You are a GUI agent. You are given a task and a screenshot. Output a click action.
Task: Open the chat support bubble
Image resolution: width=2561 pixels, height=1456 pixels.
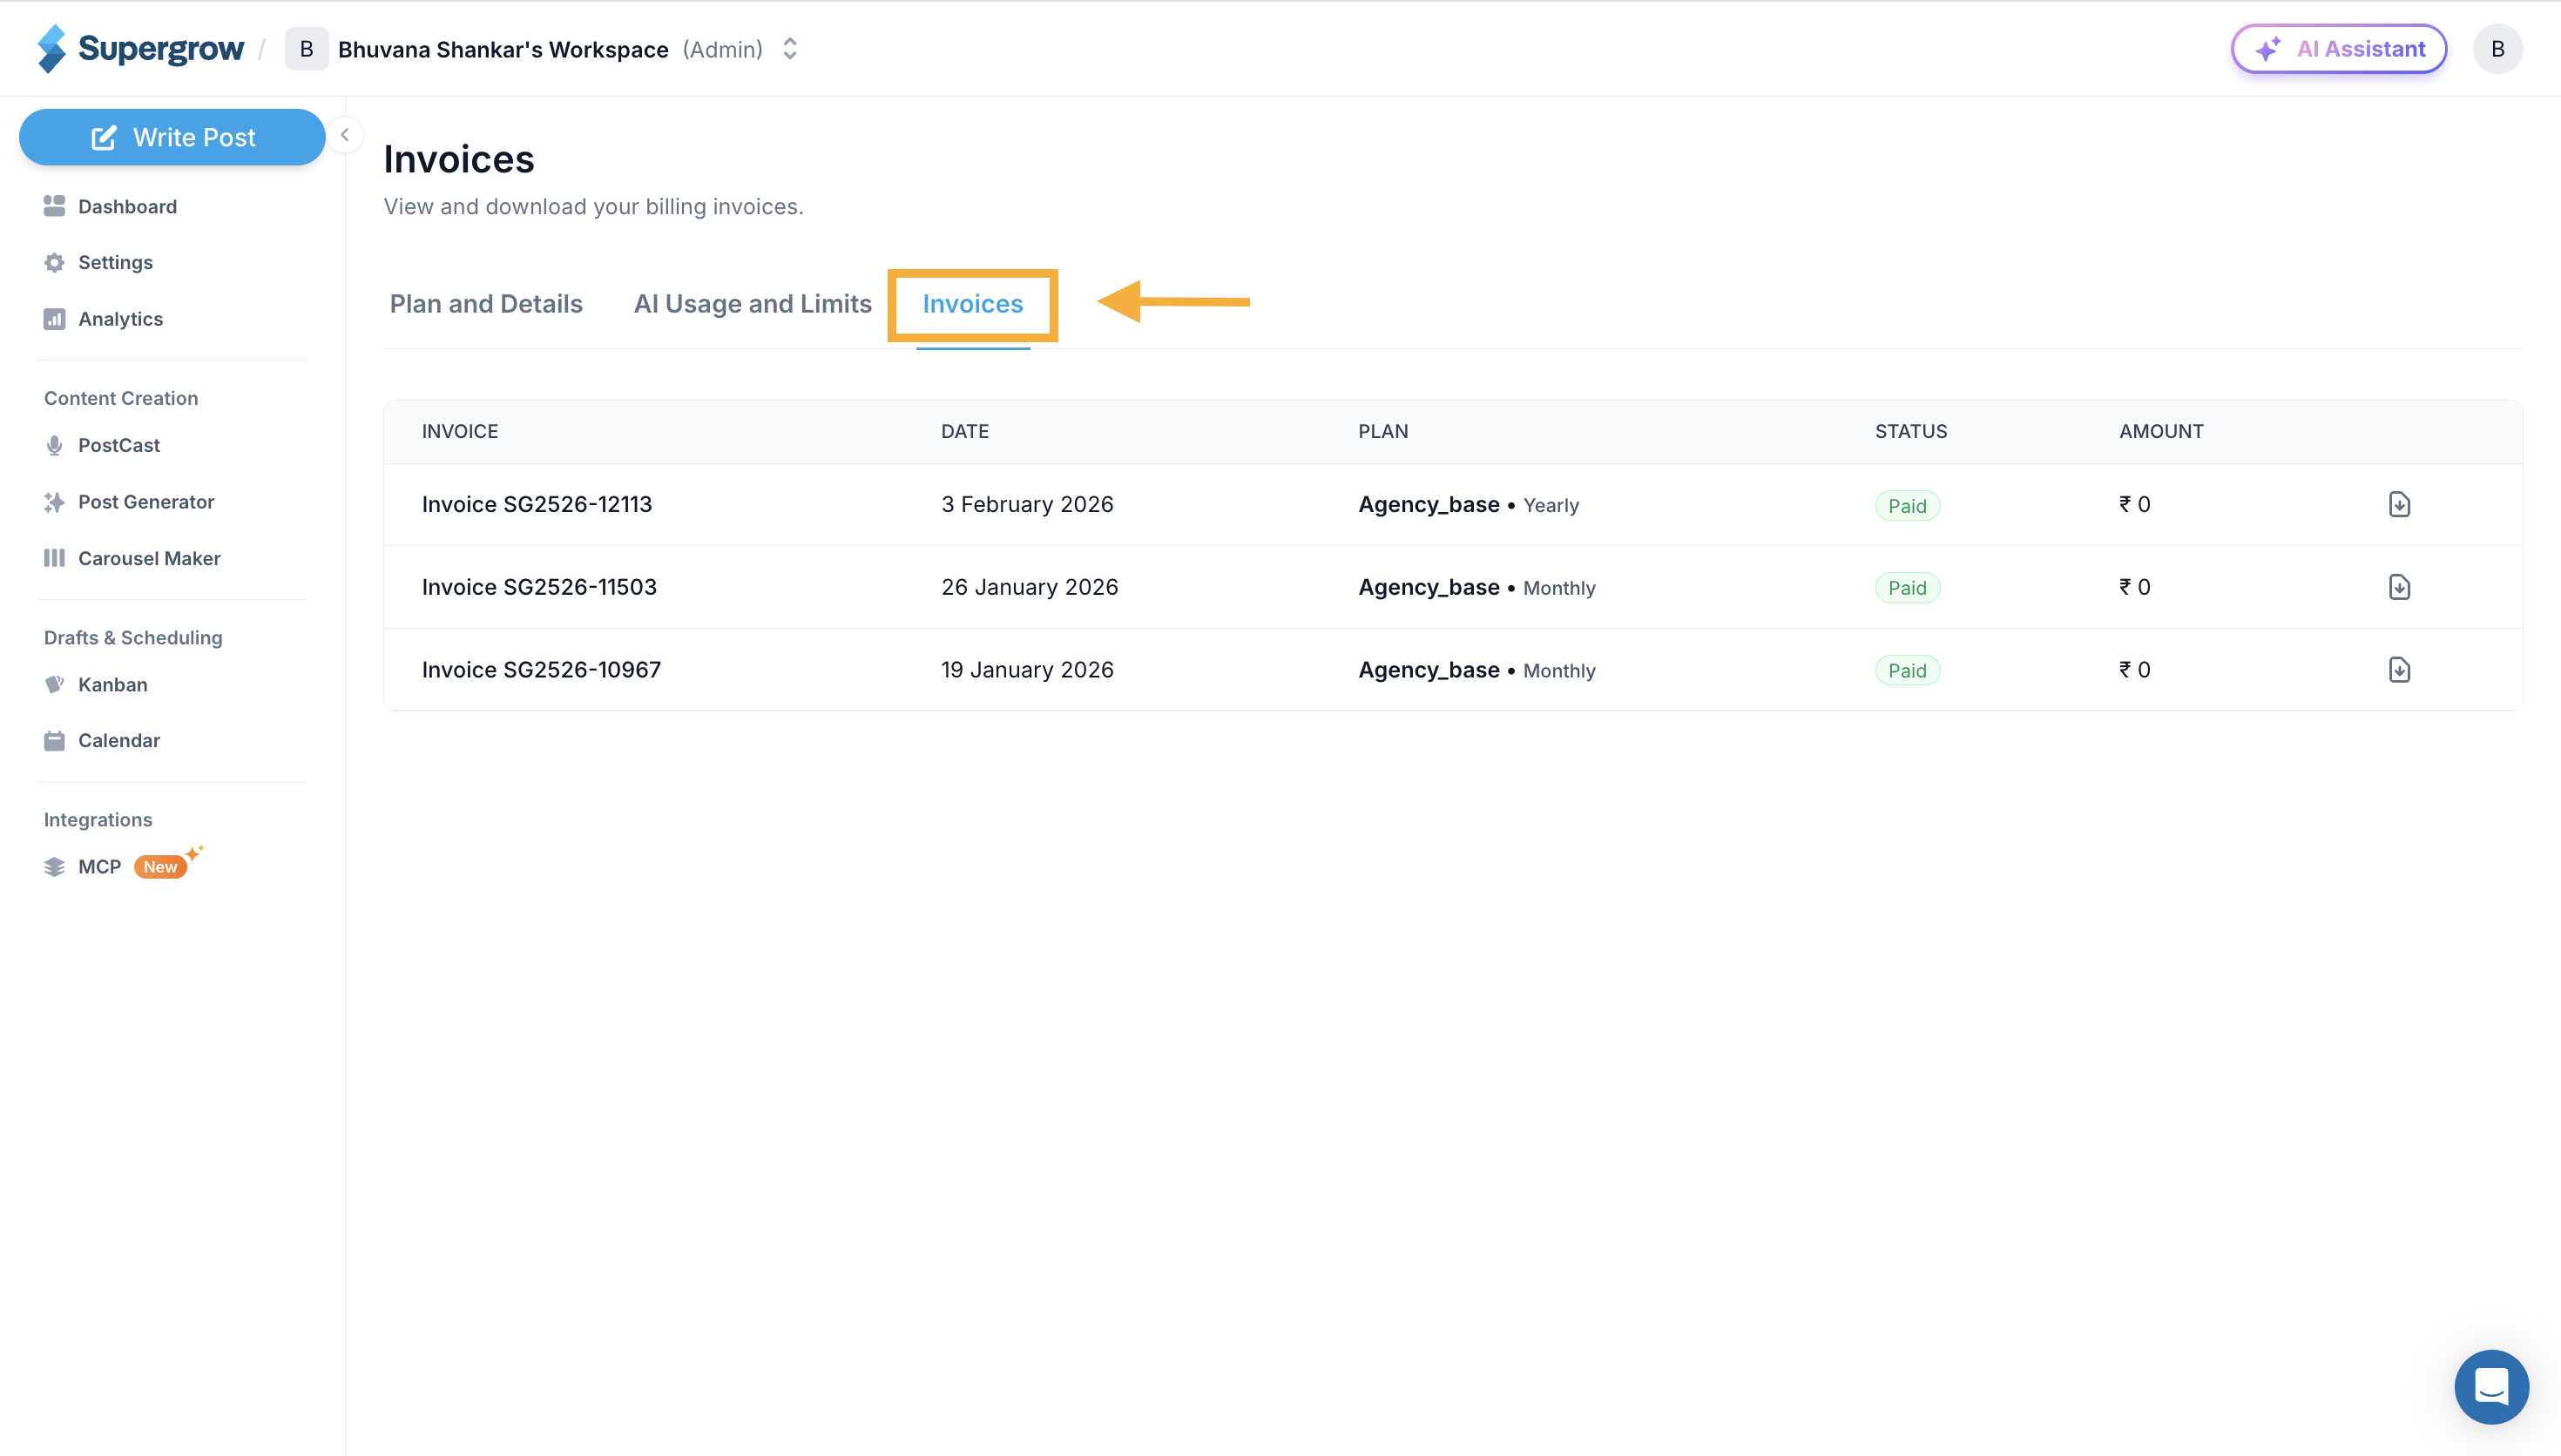click(2491, 1387)
